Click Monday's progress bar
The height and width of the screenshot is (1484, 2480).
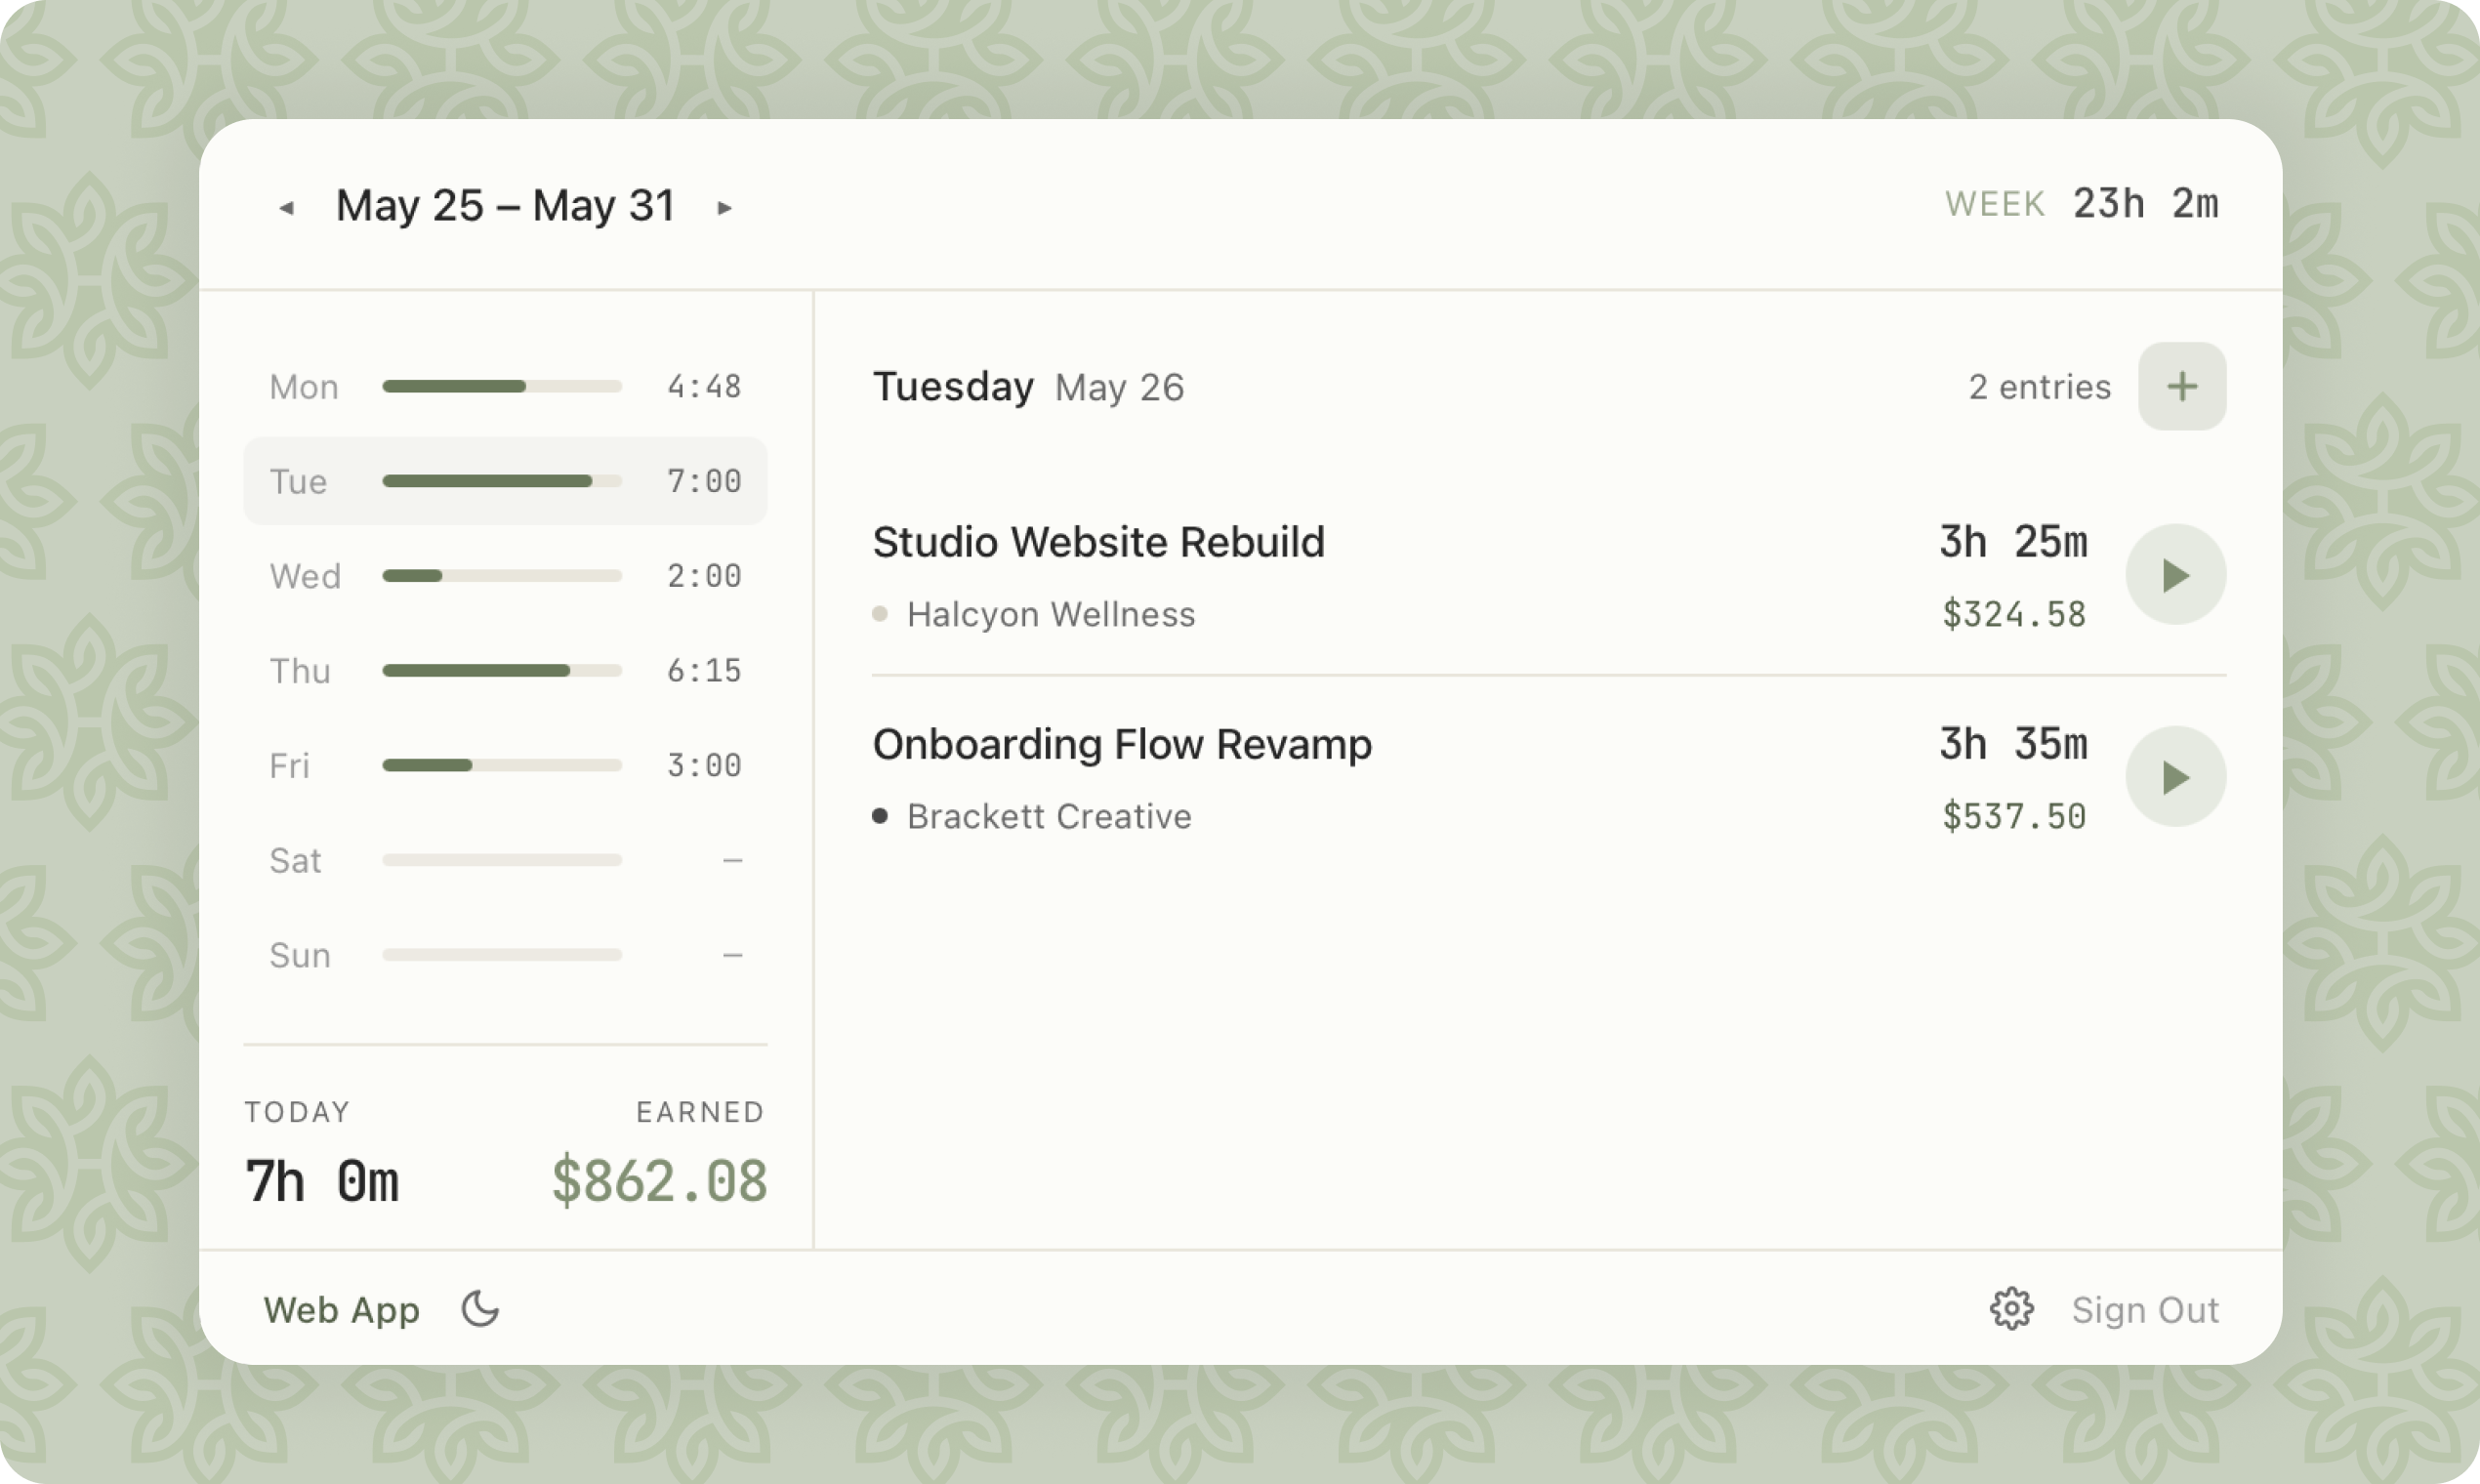coord(502,387)
